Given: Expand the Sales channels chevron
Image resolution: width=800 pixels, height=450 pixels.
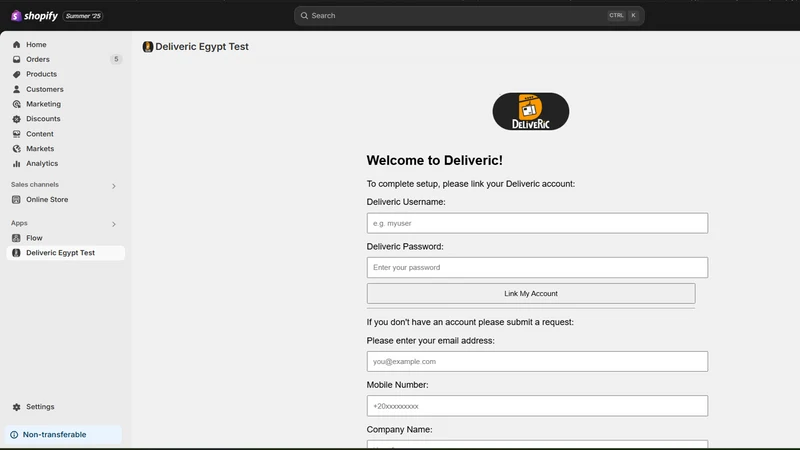Looking at the screenshot, I should tap(114, 186).
